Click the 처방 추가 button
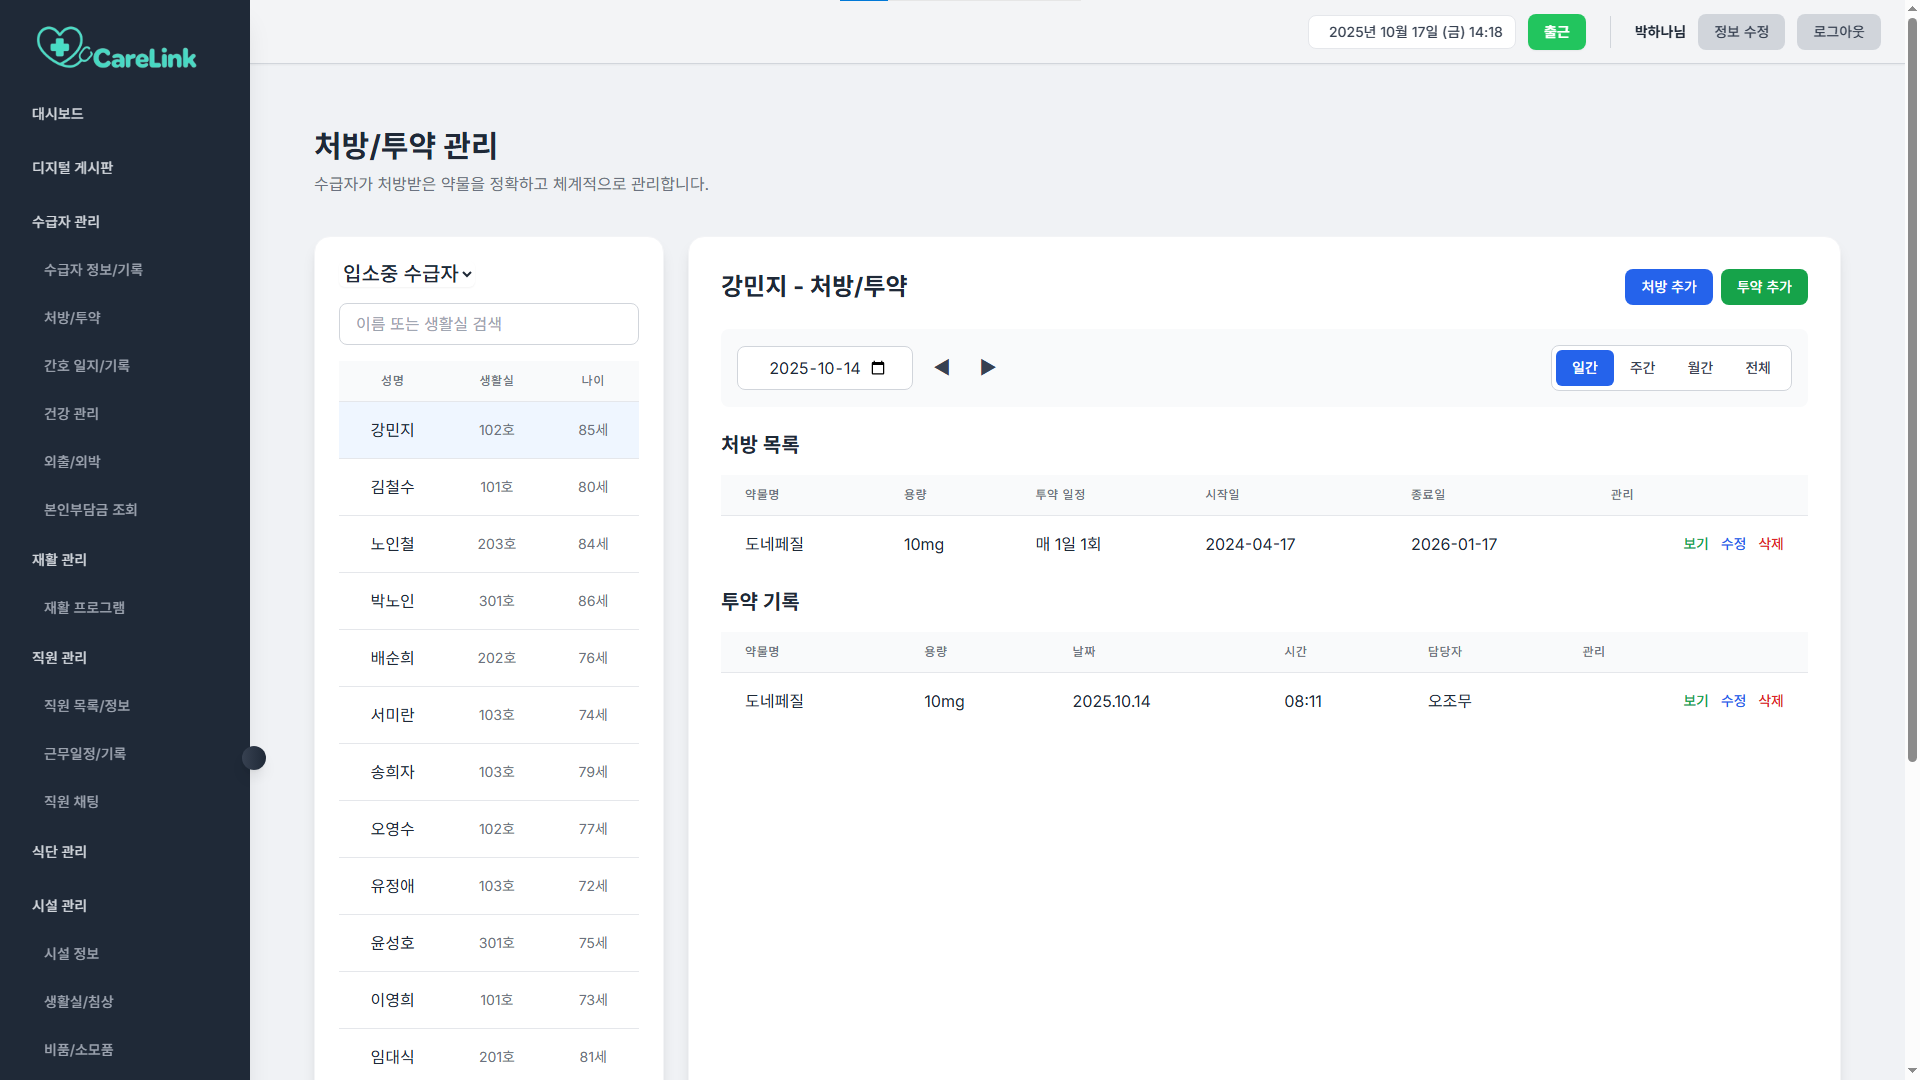Screen dimensions: 1920x1080 click(x=1669, y=287)
